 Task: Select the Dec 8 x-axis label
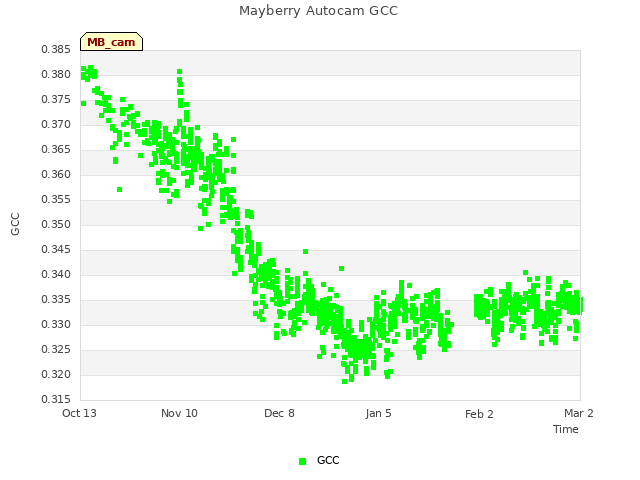coord(279,413)
